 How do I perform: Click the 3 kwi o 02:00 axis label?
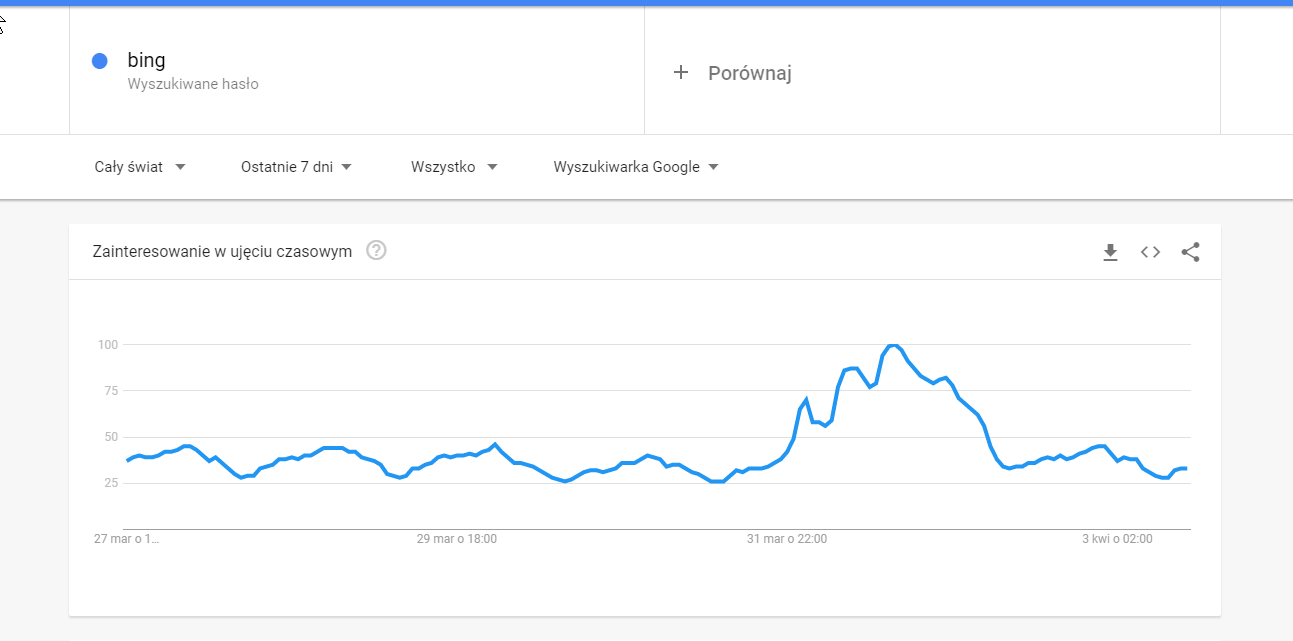[1117, 539]
